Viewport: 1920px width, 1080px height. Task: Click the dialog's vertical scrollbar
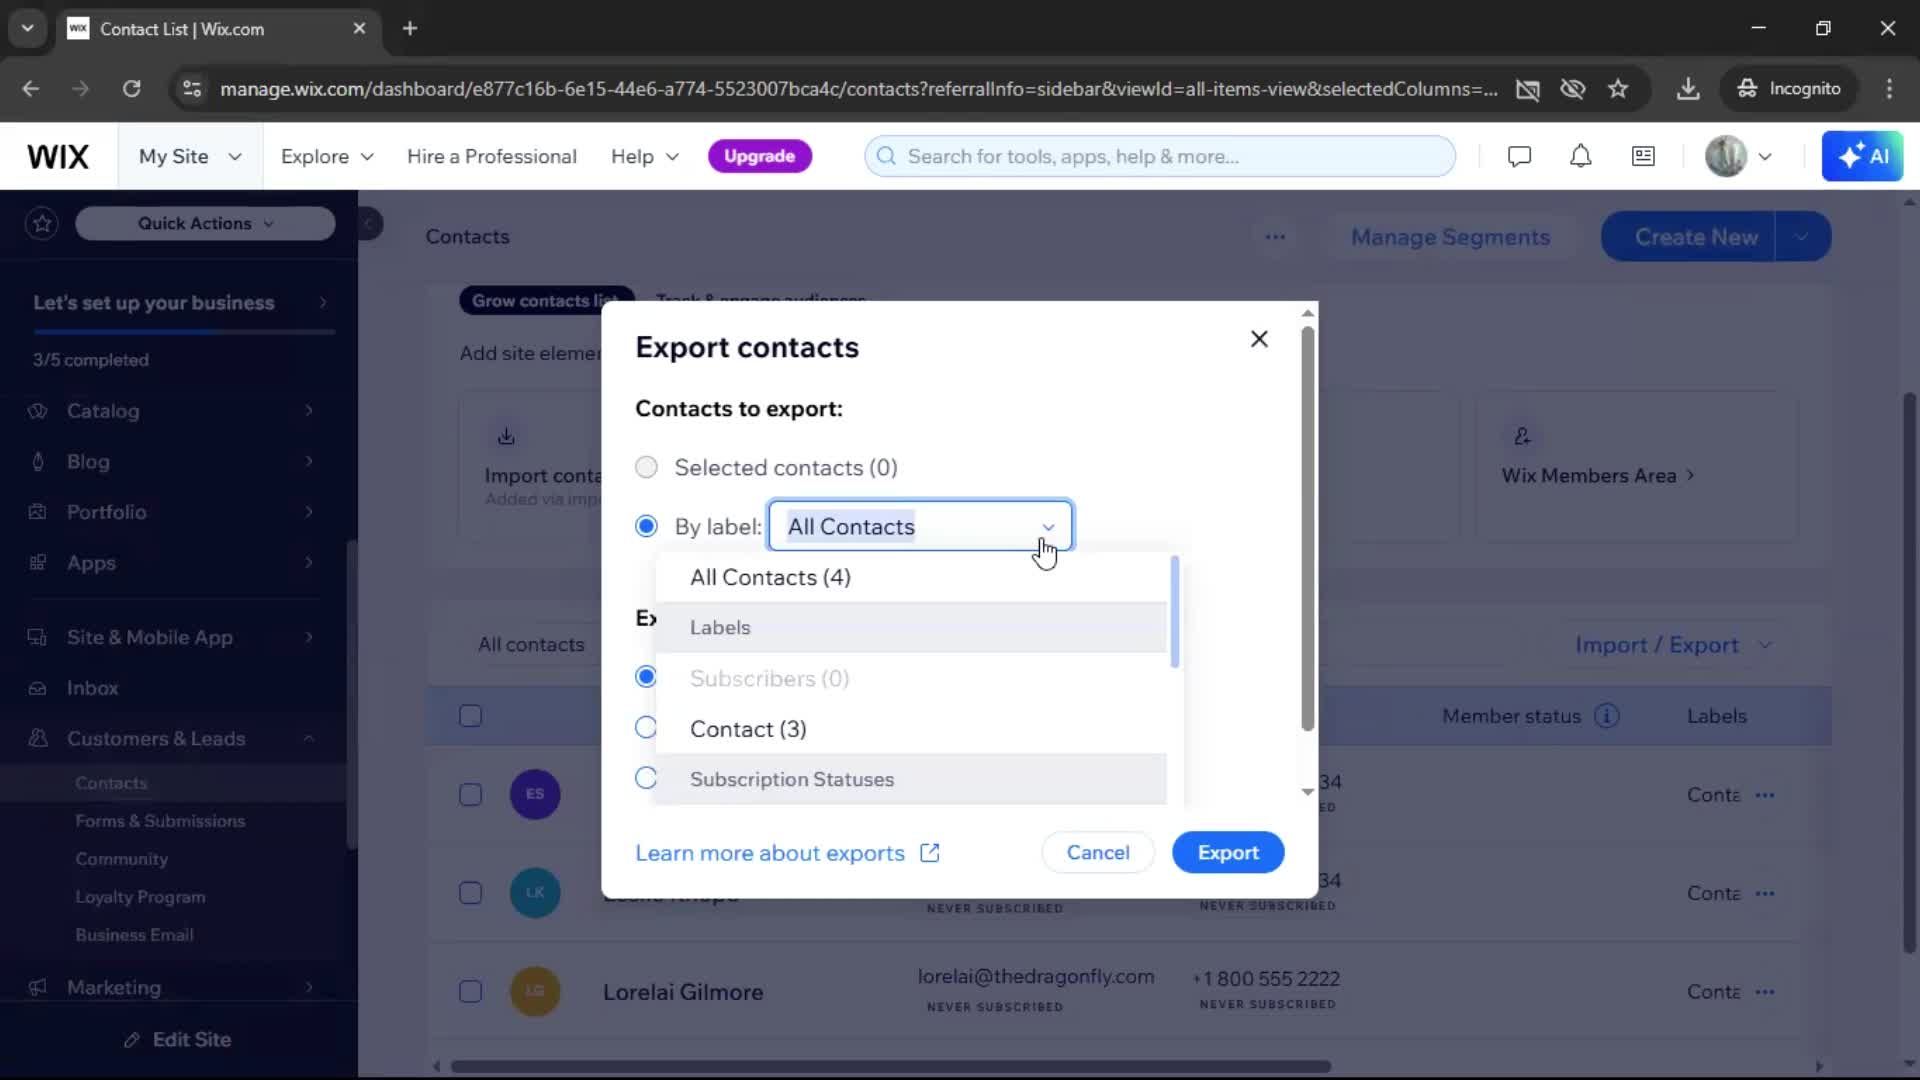click(x=1307, y=528)
